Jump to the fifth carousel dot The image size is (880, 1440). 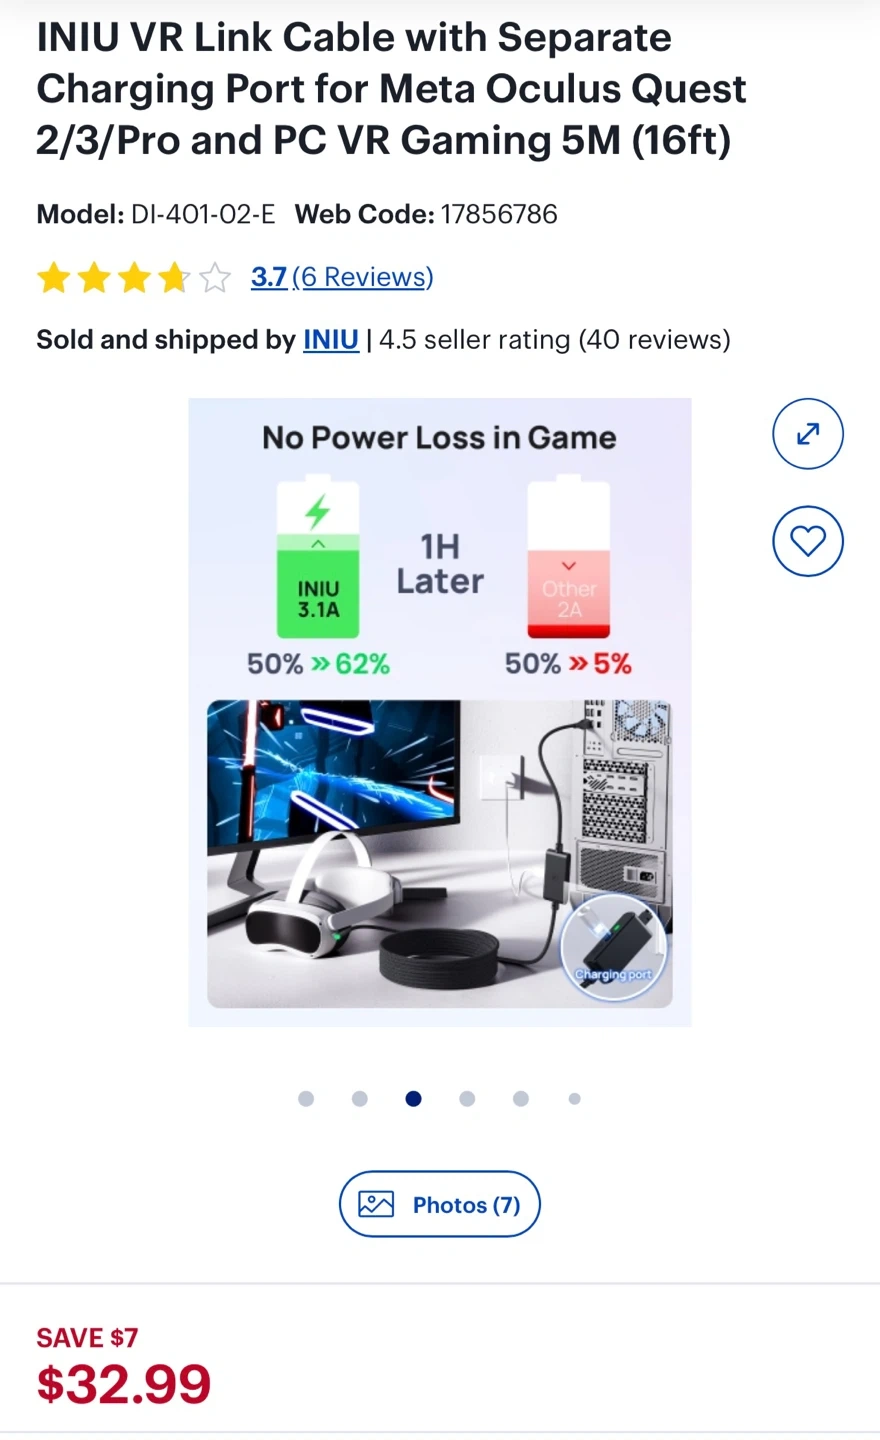point(521,1098)
